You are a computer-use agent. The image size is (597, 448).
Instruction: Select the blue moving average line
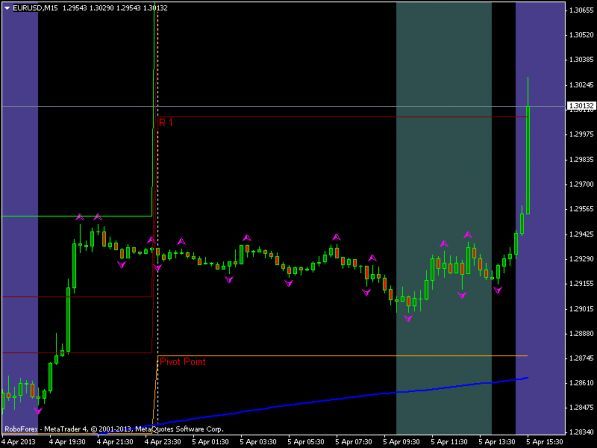pos(343,398)
